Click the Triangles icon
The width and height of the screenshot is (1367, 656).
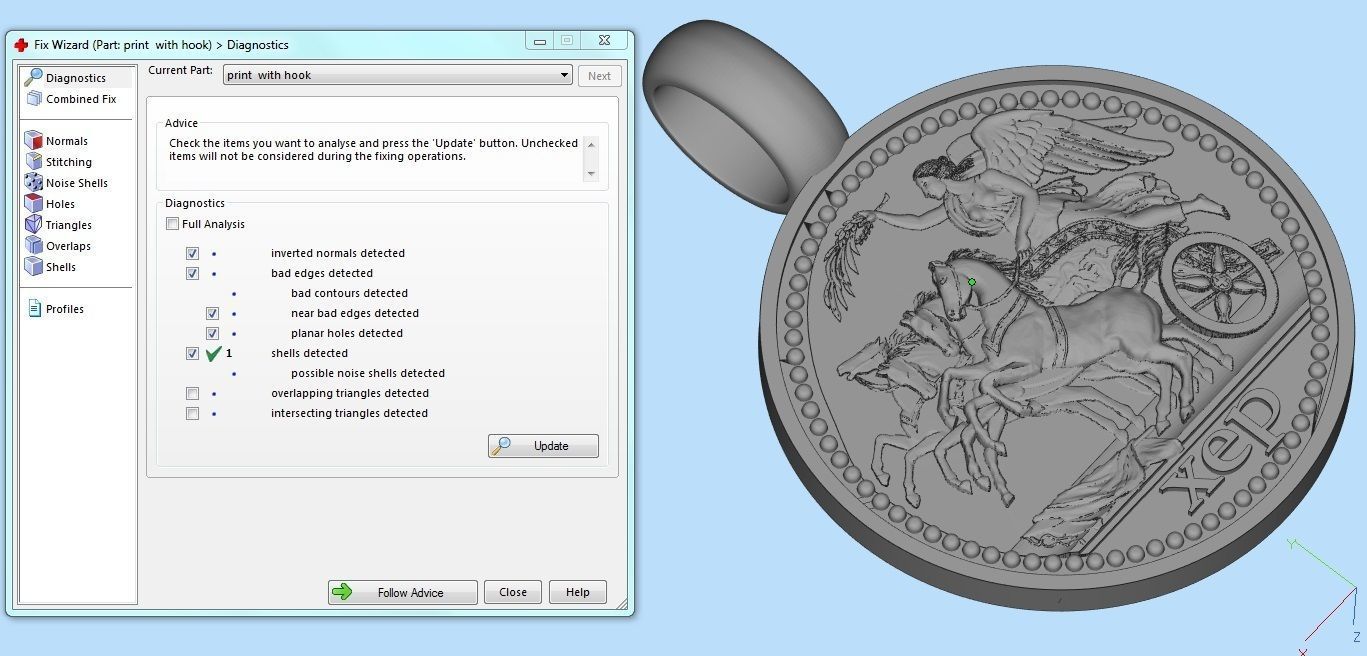coord(34,224)
